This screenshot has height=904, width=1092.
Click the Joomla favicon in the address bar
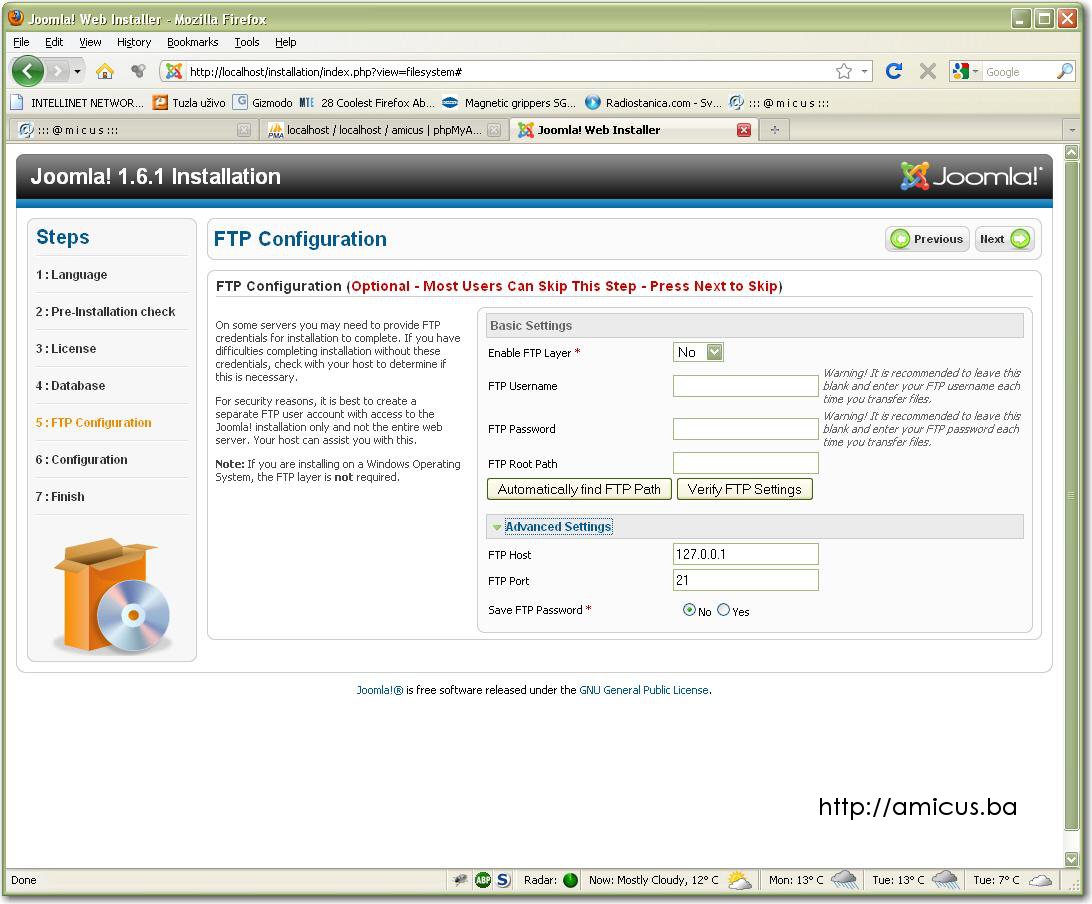174,71
